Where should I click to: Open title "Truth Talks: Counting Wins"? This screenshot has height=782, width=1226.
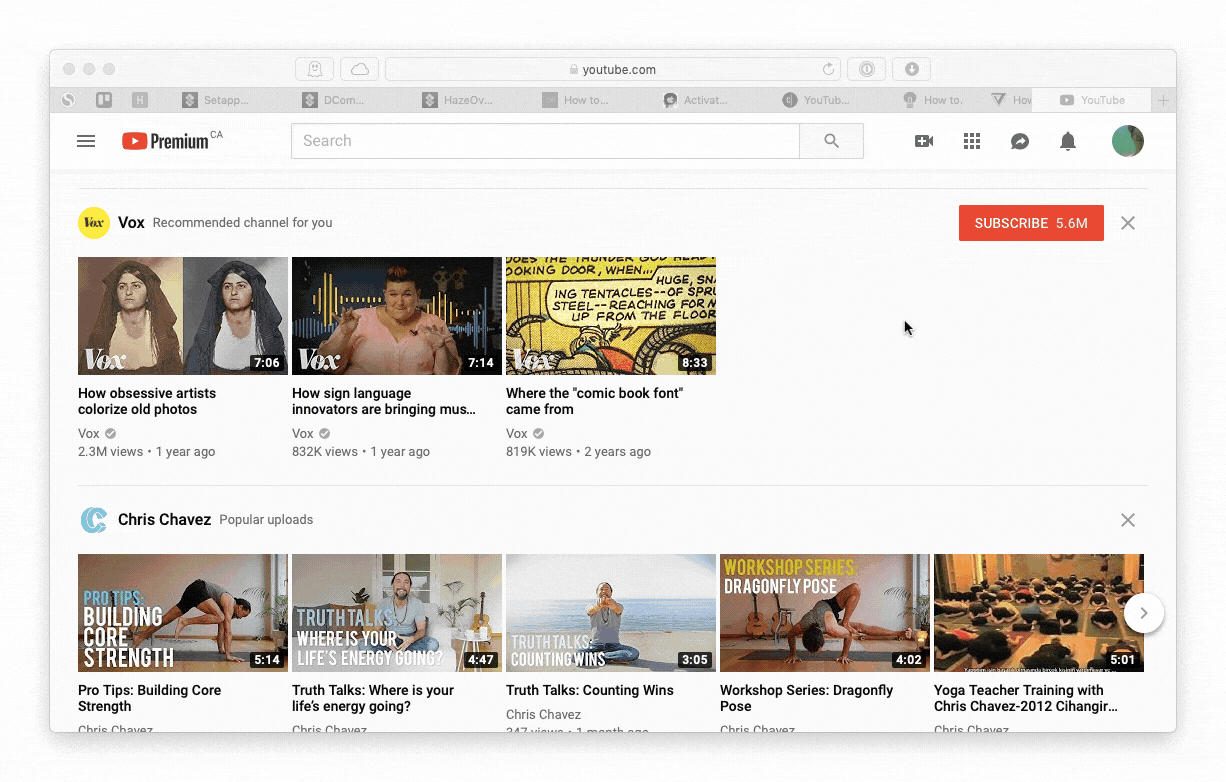click(x=590, y=690)
